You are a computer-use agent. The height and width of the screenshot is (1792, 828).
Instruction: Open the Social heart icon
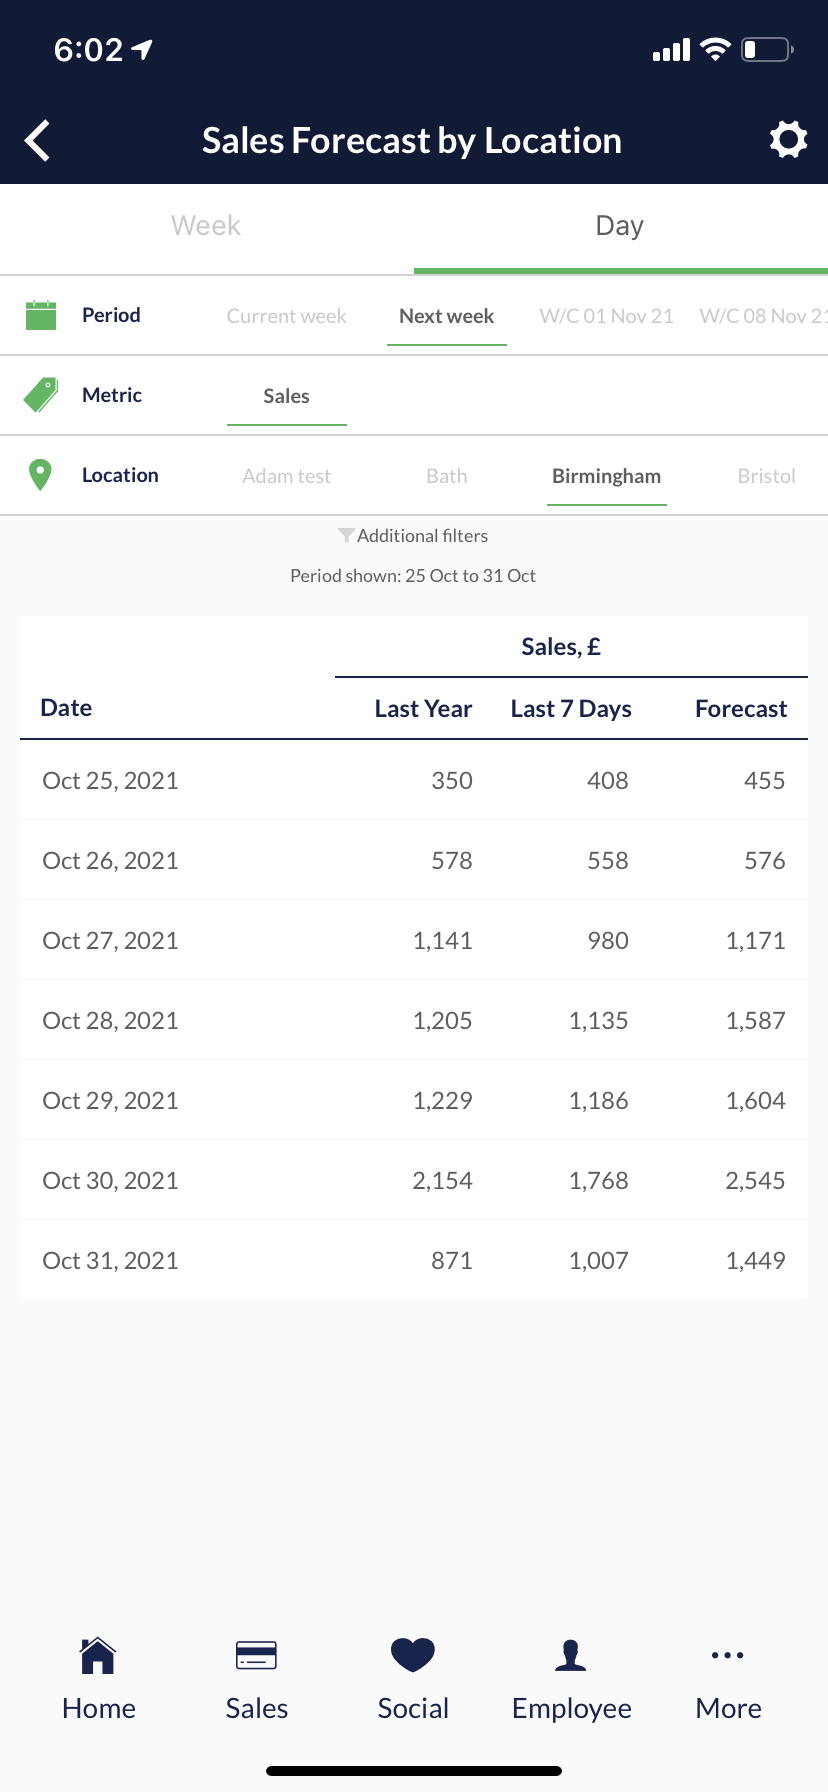pyautogui.click(x=413, y=1656)
